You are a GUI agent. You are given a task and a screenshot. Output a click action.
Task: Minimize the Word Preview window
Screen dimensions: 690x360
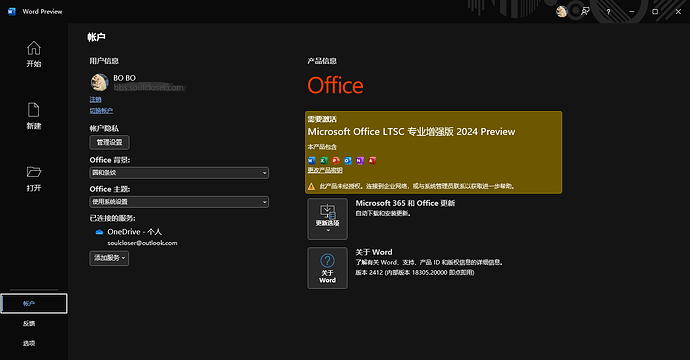click(631, 11)
